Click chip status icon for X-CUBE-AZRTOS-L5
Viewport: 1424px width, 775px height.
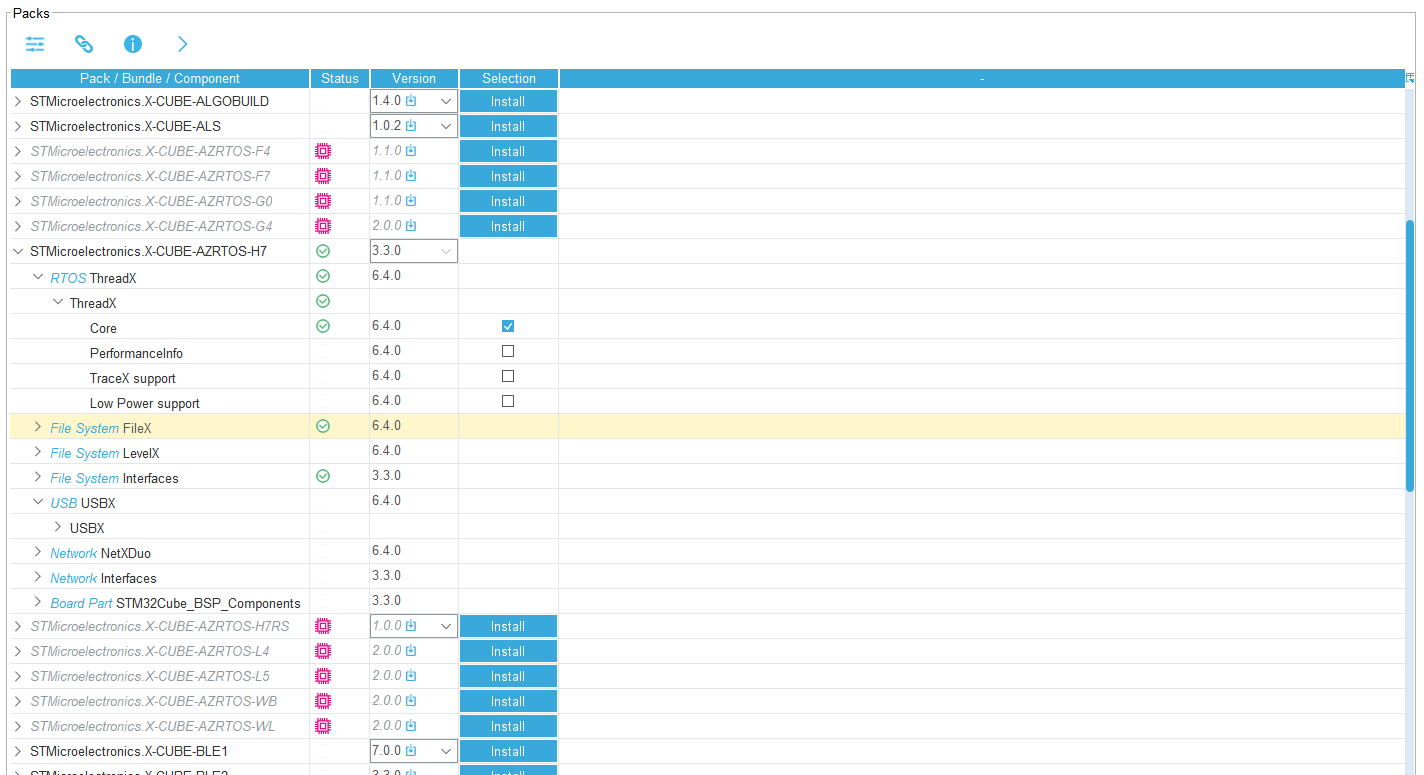point(322,676)
